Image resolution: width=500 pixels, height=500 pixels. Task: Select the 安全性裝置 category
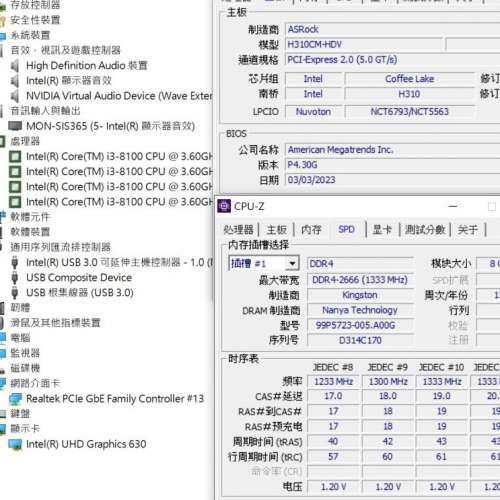point(35,20)
